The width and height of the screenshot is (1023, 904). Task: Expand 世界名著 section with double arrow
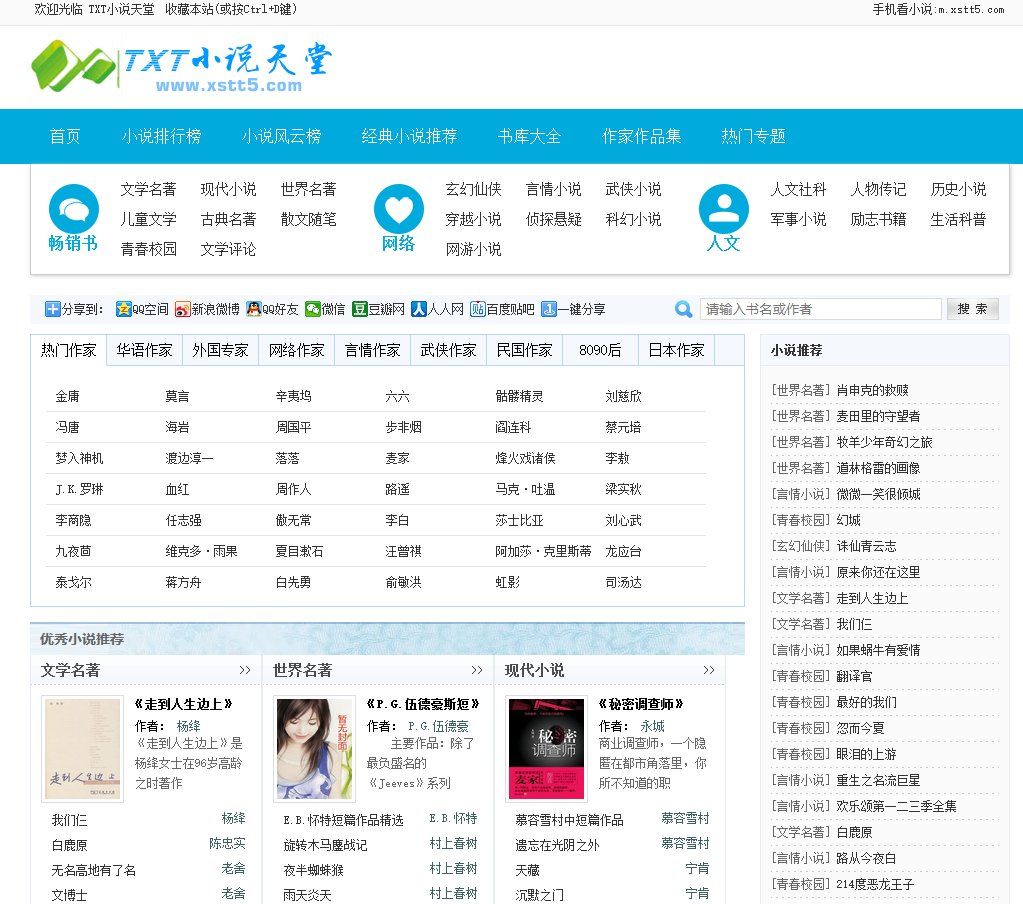click(477, 670)
